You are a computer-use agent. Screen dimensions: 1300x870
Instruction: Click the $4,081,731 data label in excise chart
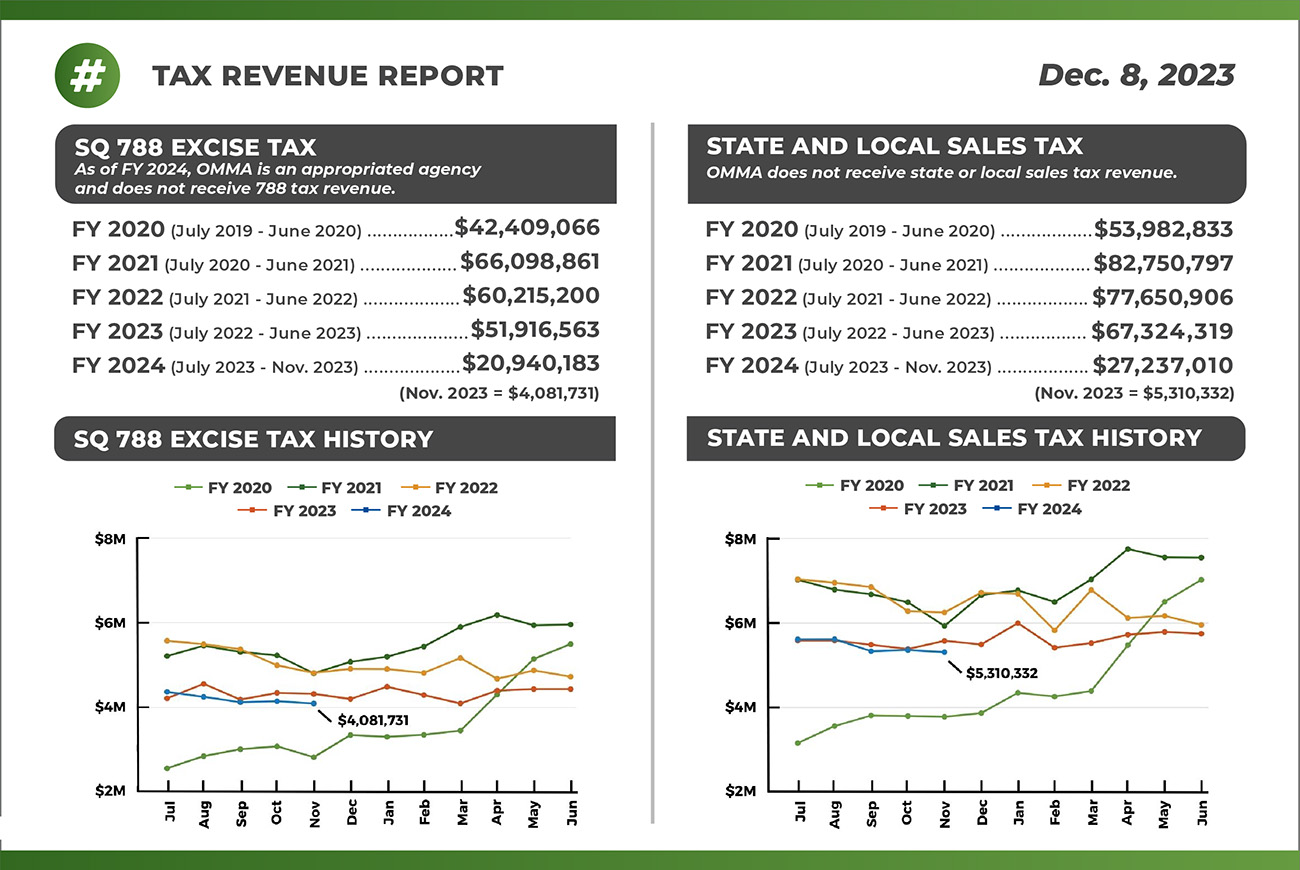pyautogui.click(x=373, y=720)
